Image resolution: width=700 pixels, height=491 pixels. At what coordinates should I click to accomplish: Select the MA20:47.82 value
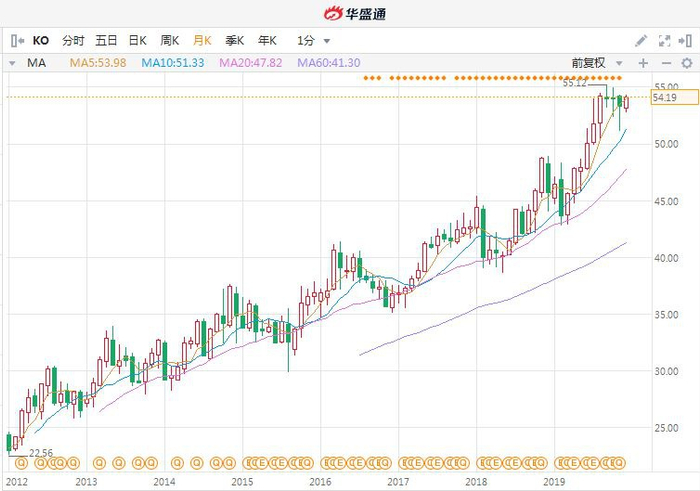pyautogui.click(x=251, y=63)
